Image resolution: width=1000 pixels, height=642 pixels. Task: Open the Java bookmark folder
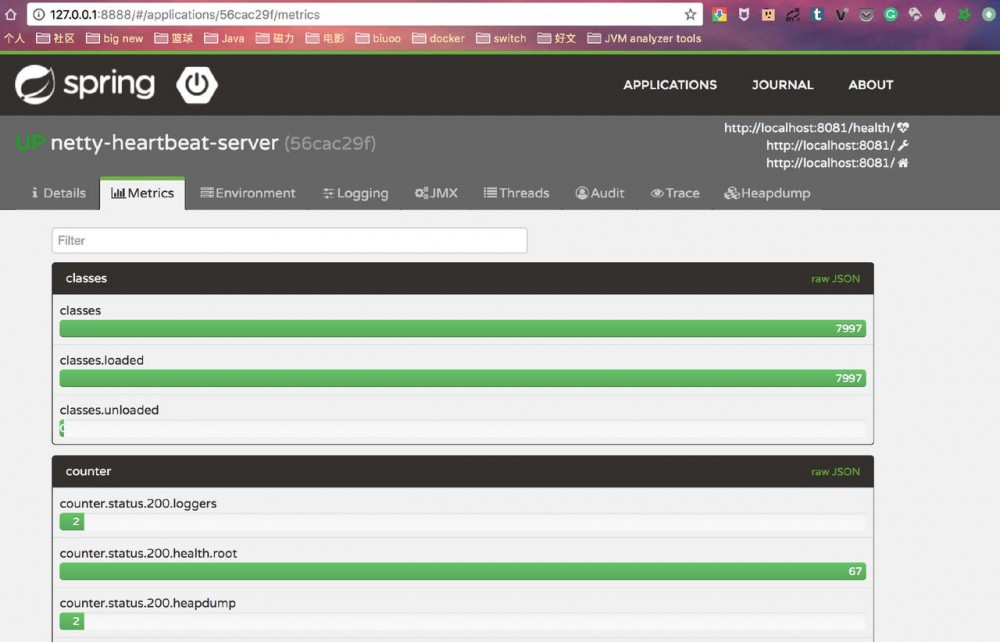[224, 38]
